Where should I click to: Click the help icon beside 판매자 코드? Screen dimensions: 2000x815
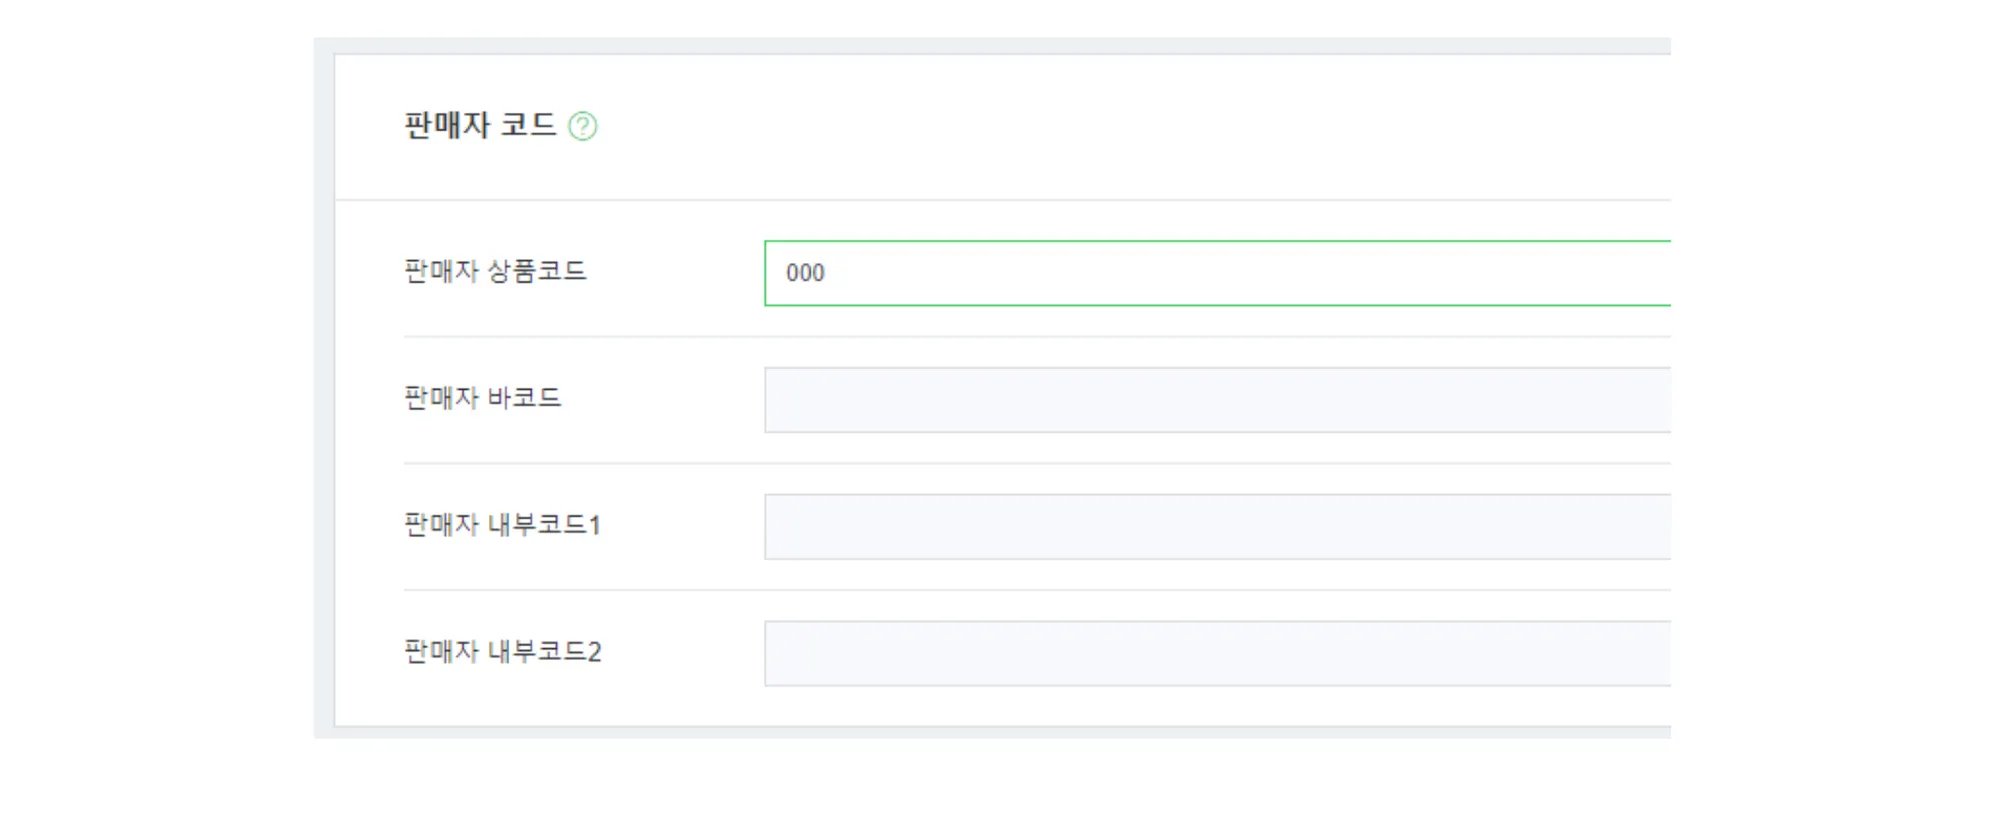coord(582,127)
